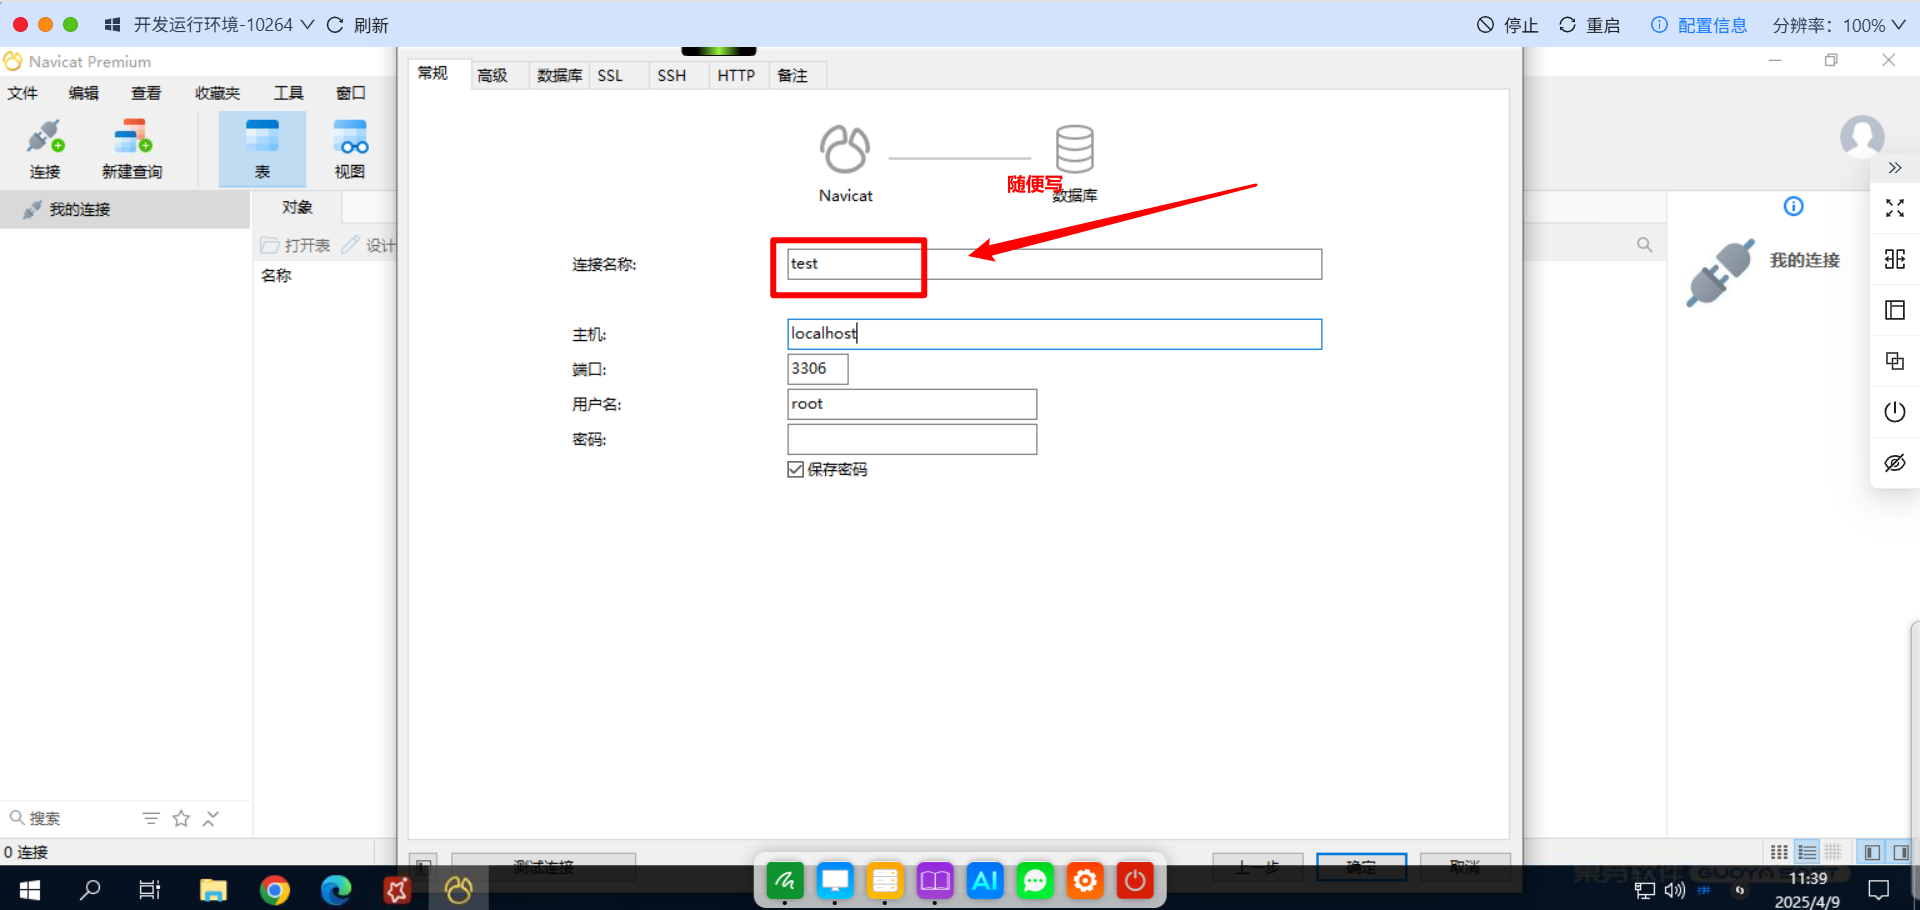Screen dimensions: 1920x910
Task: Open the 收藏夹 menu
Action: [x=218, y=93]
